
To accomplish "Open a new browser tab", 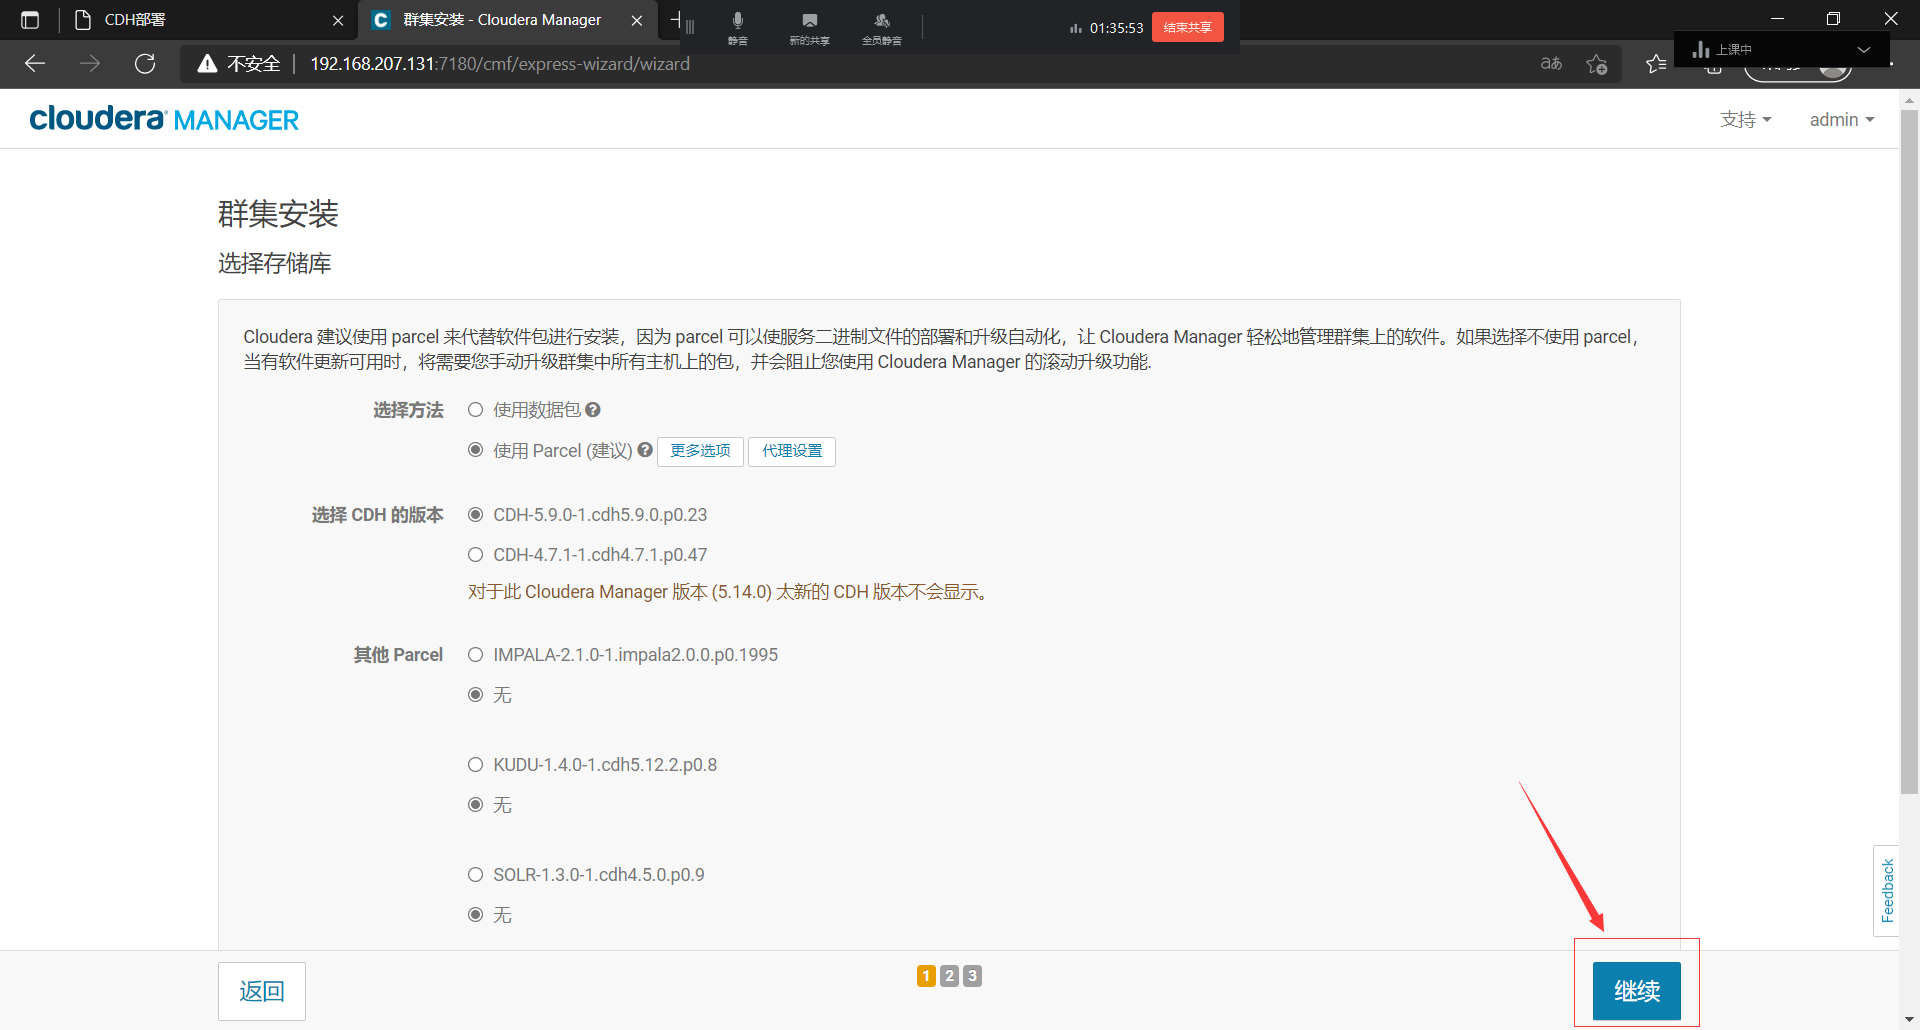I will tap(675, 19).
